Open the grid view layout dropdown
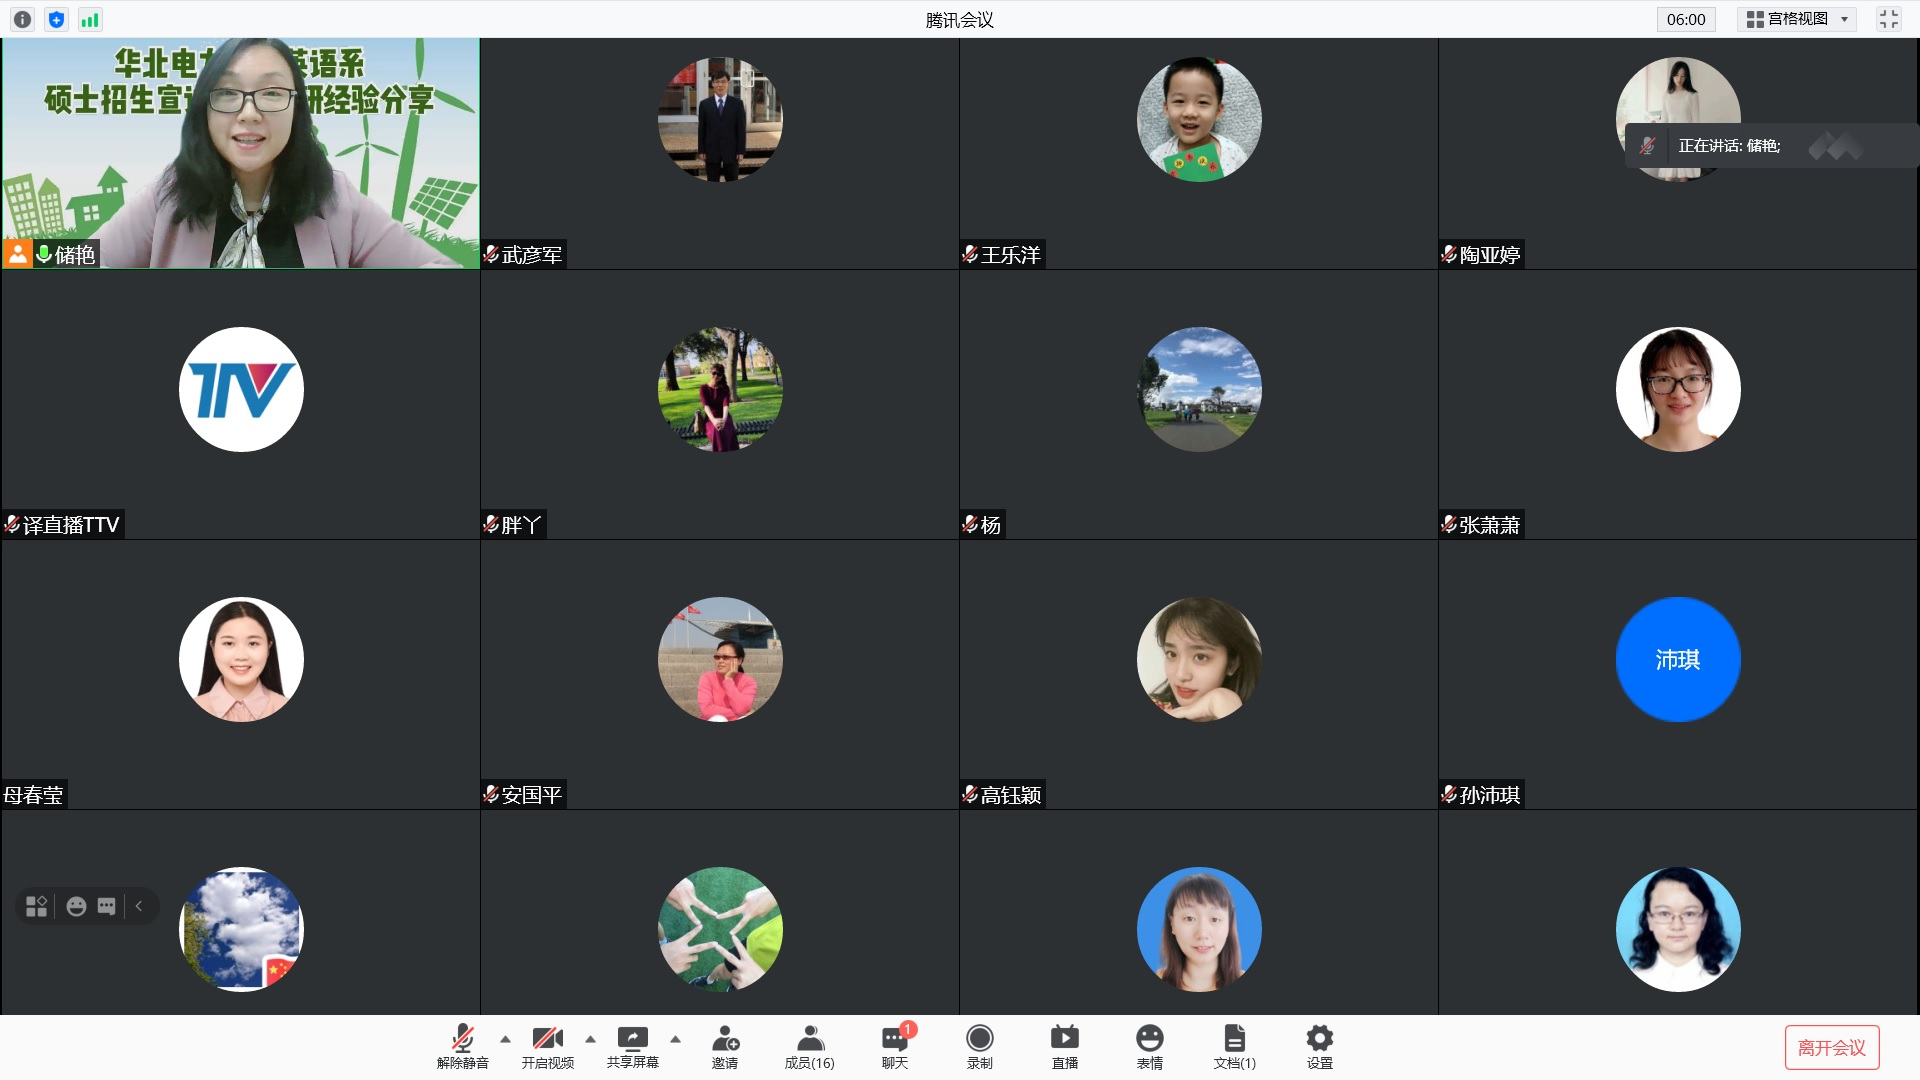 pyautogui.click(x=1798, y=19)
